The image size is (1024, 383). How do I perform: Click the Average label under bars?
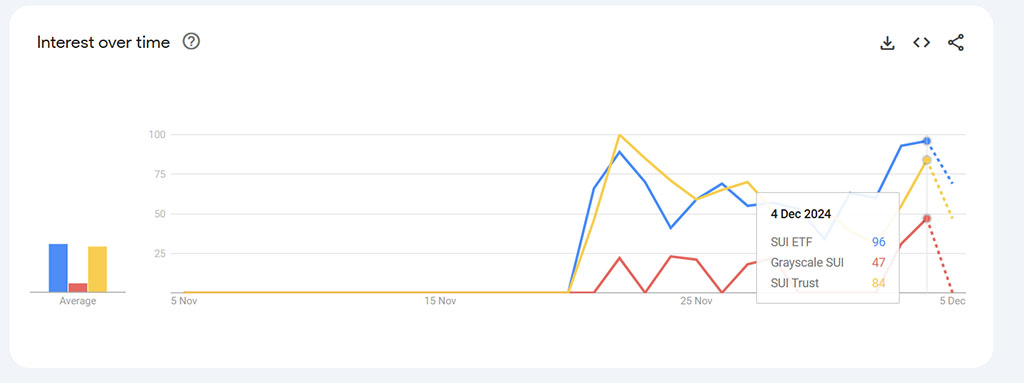click(x=78, y=301)
